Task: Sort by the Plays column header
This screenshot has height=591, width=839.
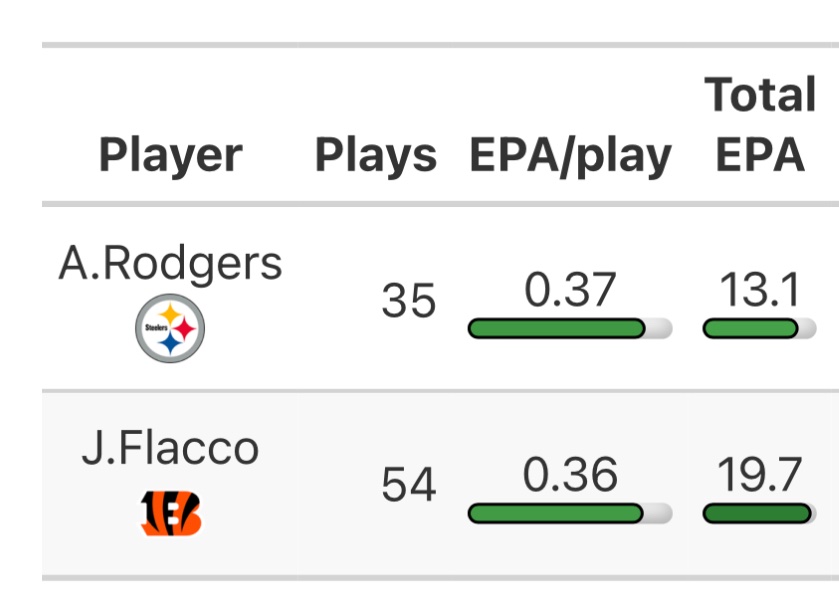Action: click(376, 155)
